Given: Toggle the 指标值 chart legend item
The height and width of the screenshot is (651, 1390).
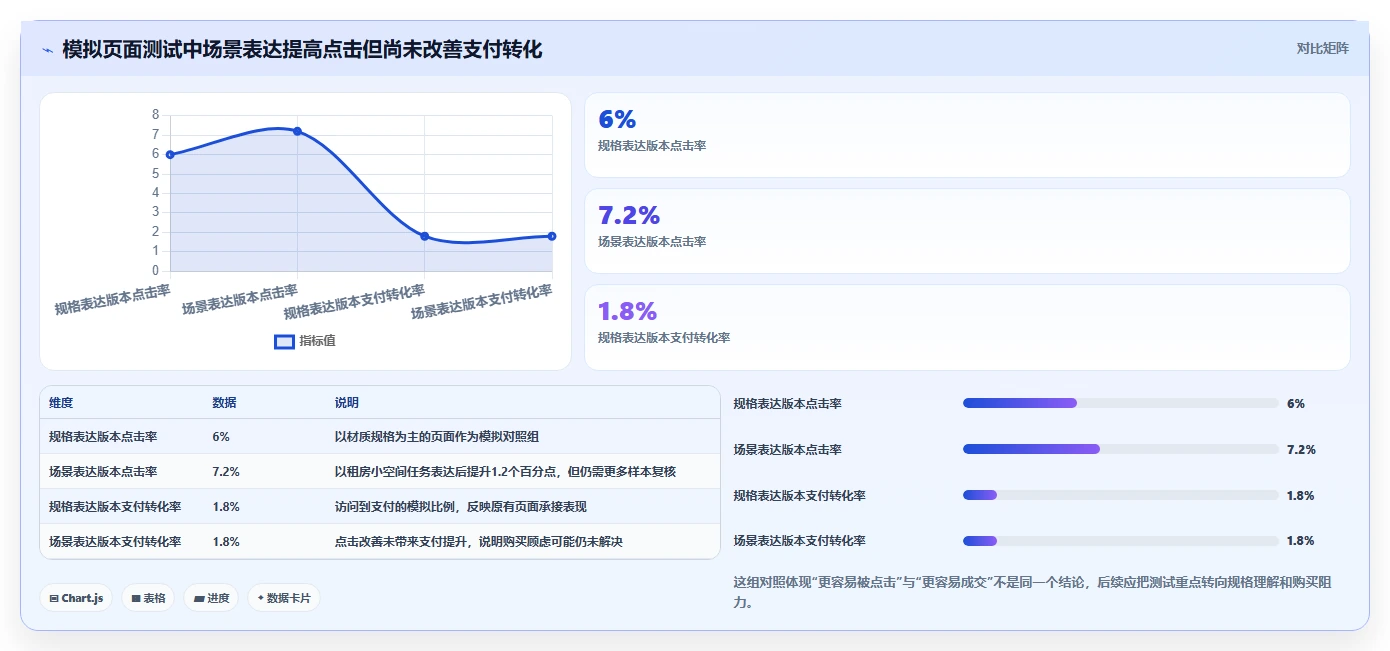Looking at the screenshot, I should click(305, 341).
